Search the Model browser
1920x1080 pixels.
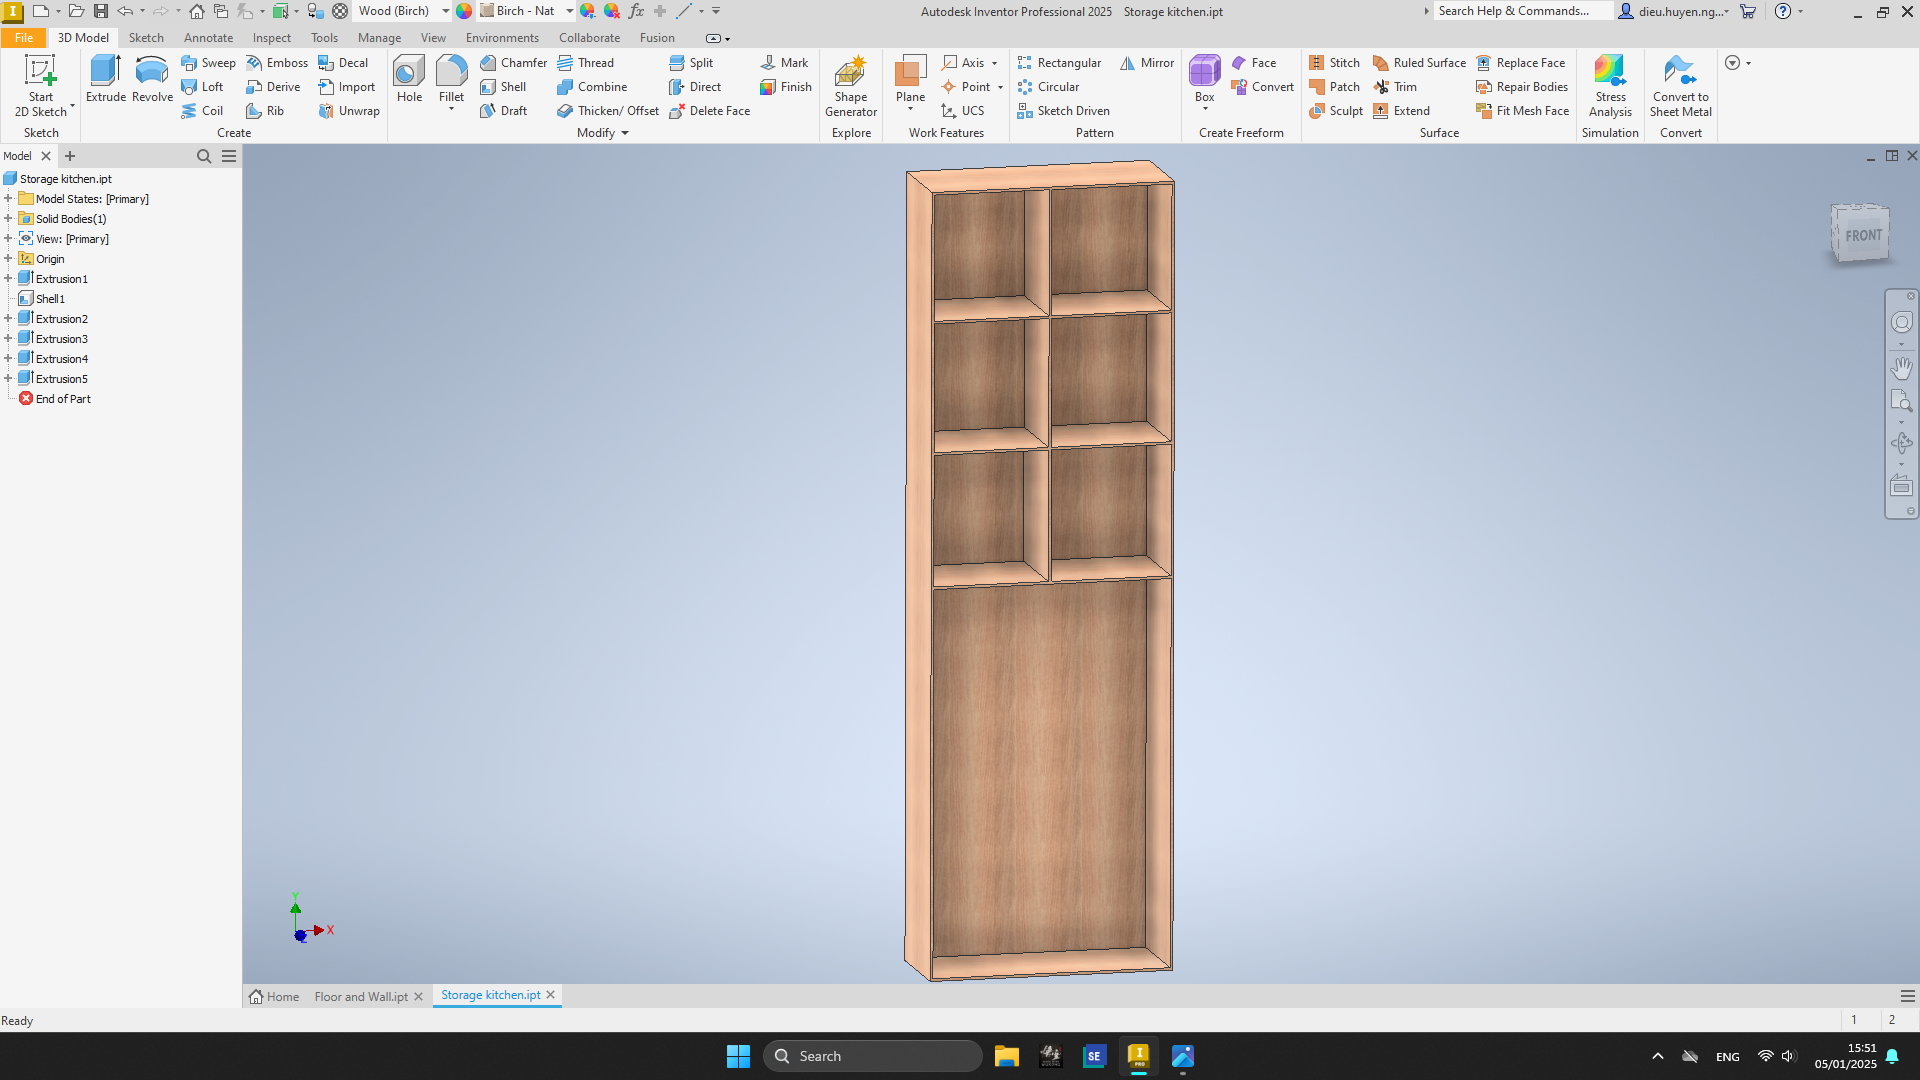click(x=204, y=156)
